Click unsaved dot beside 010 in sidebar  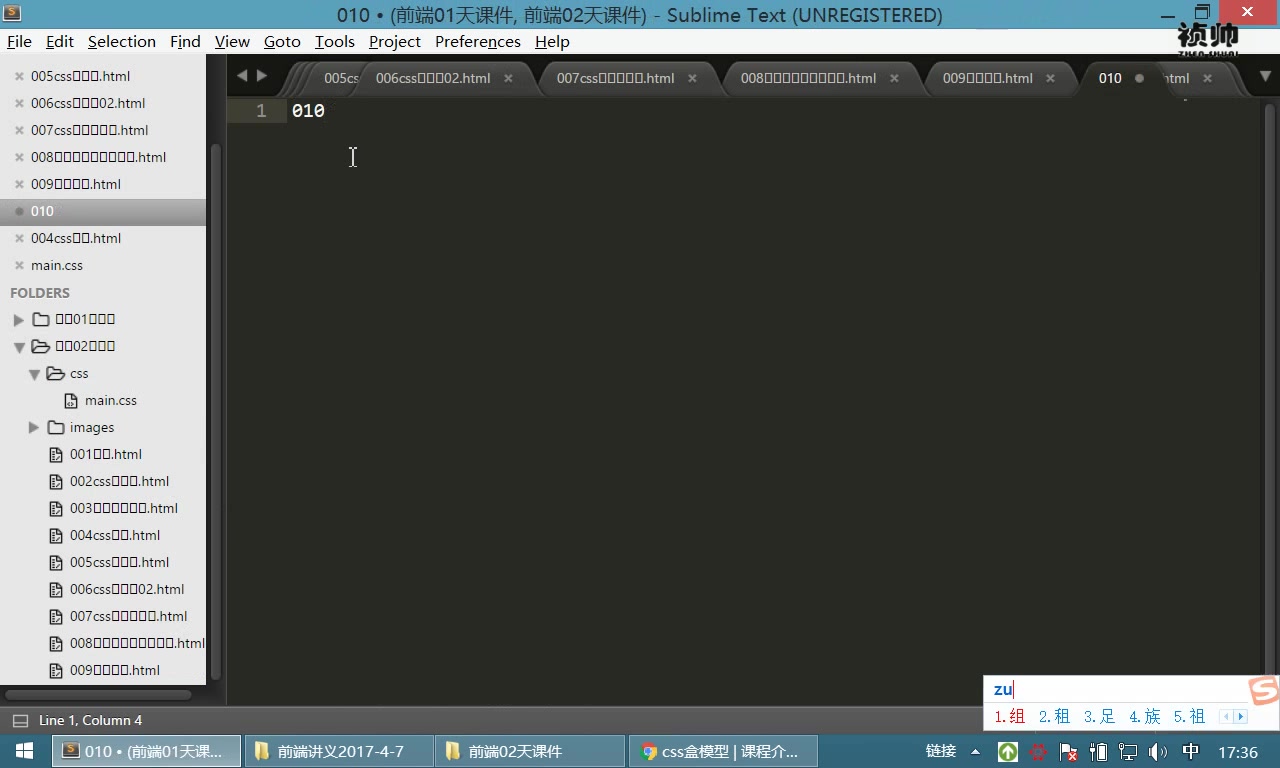click(19, 211)
